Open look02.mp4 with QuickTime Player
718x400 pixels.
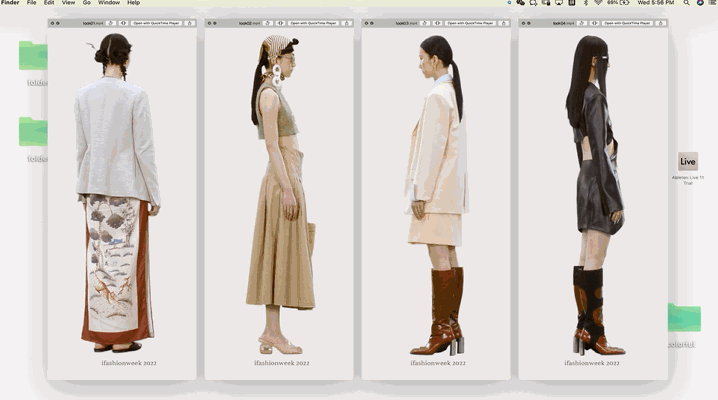(314, 23)
